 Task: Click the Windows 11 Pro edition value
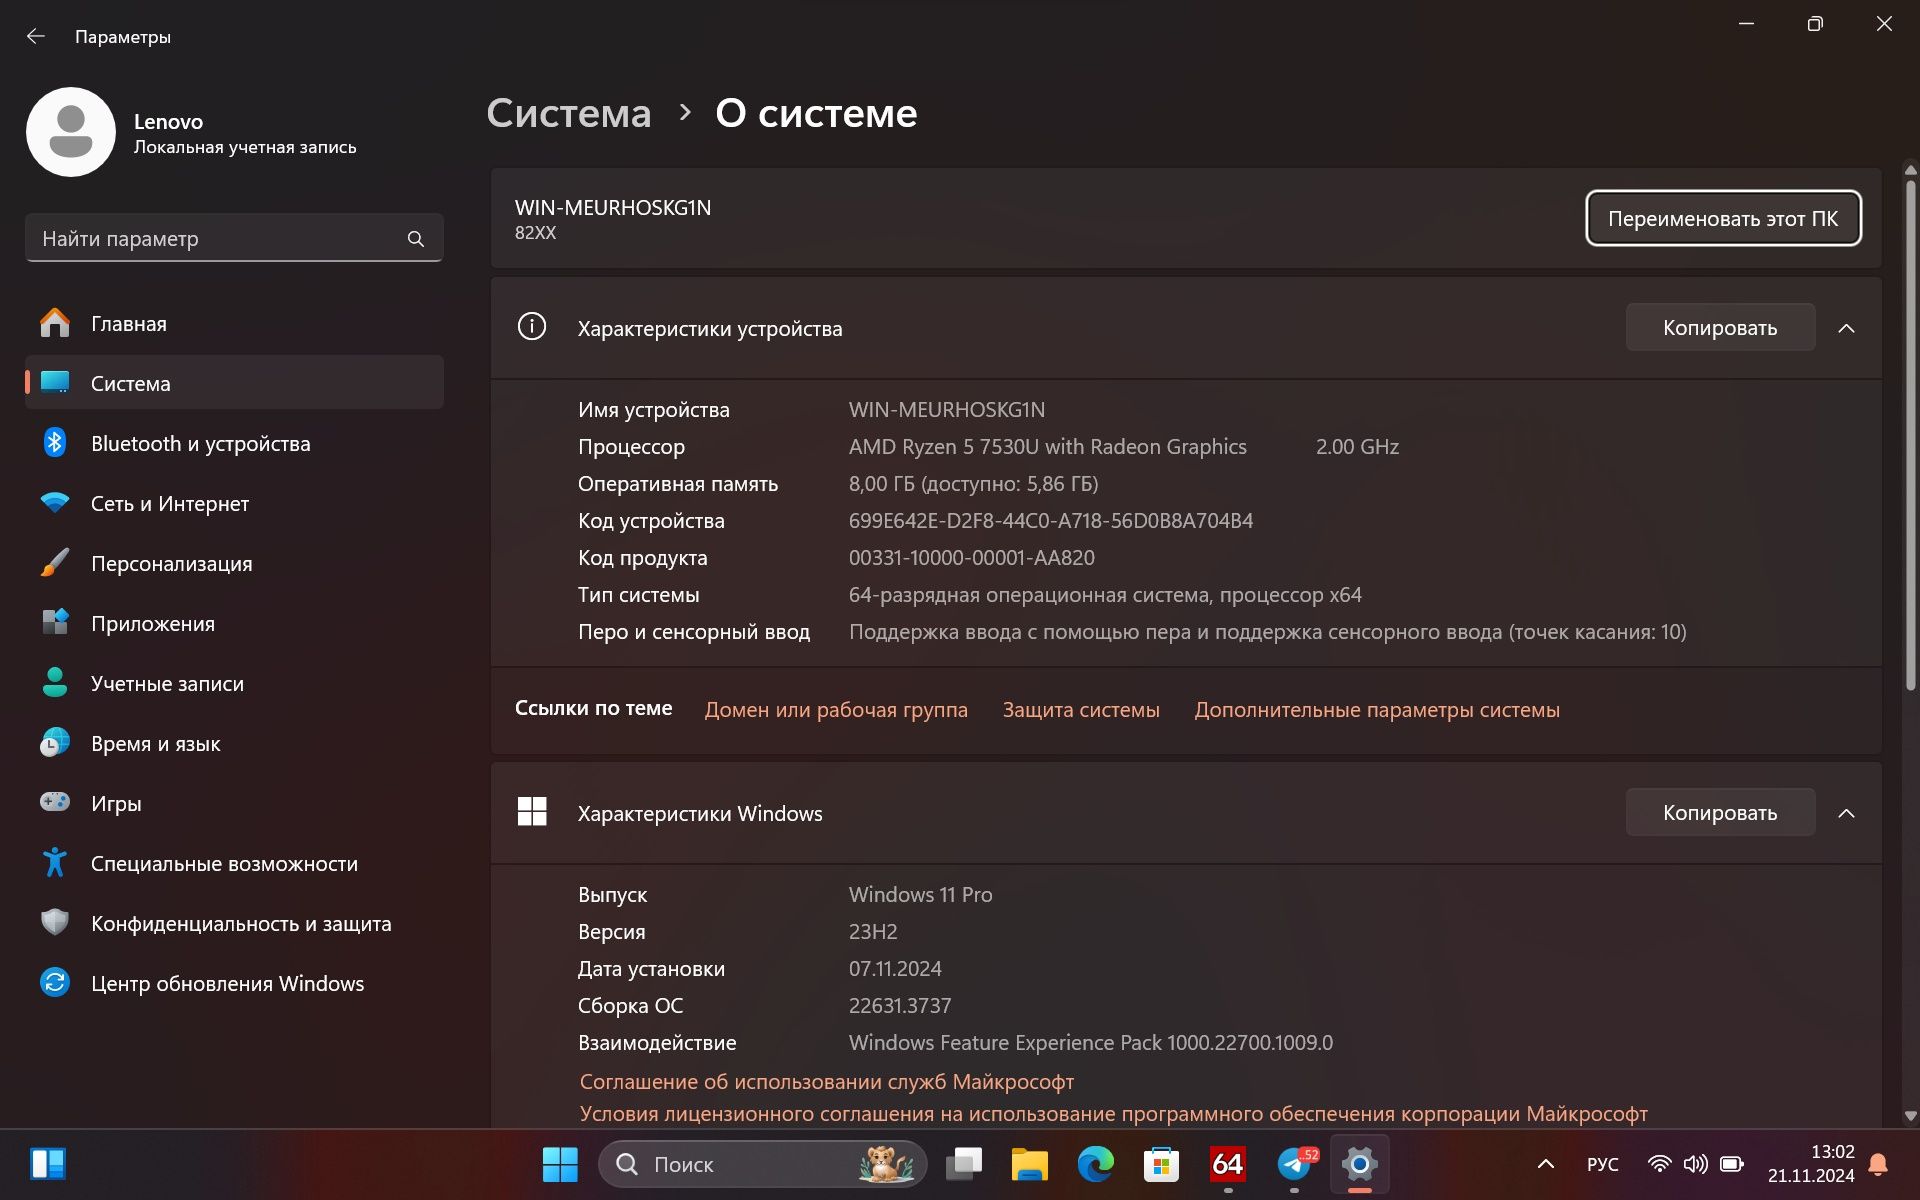(921, 895)
